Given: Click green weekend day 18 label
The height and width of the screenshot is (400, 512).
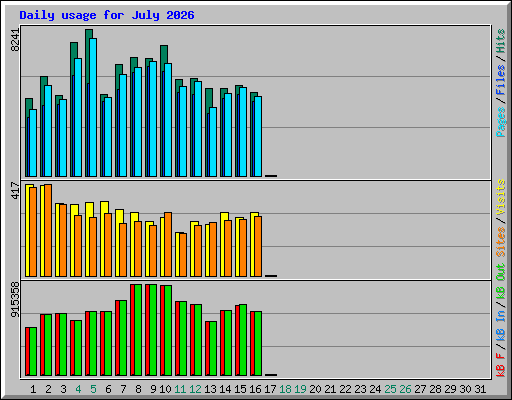Looking at the screenshot, I should (x=285, y=389).
